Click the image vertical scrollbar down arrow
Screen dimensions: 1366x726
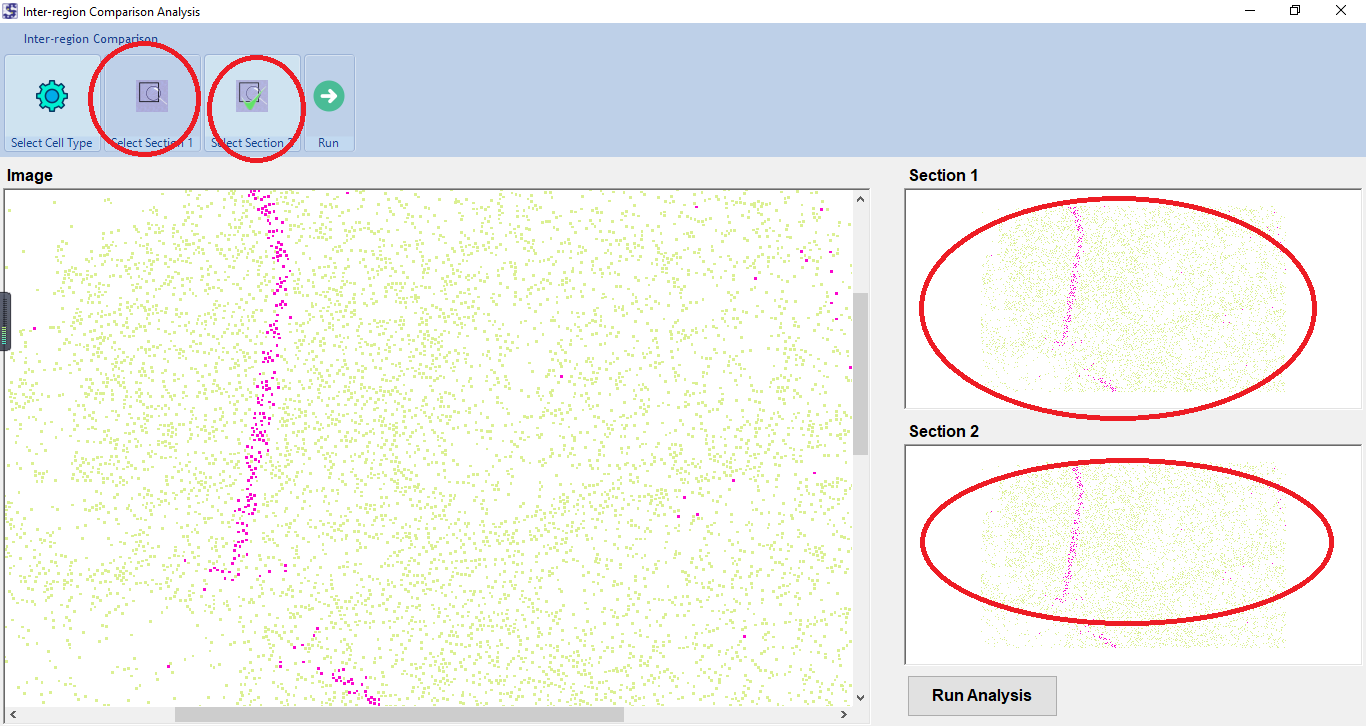860,697
